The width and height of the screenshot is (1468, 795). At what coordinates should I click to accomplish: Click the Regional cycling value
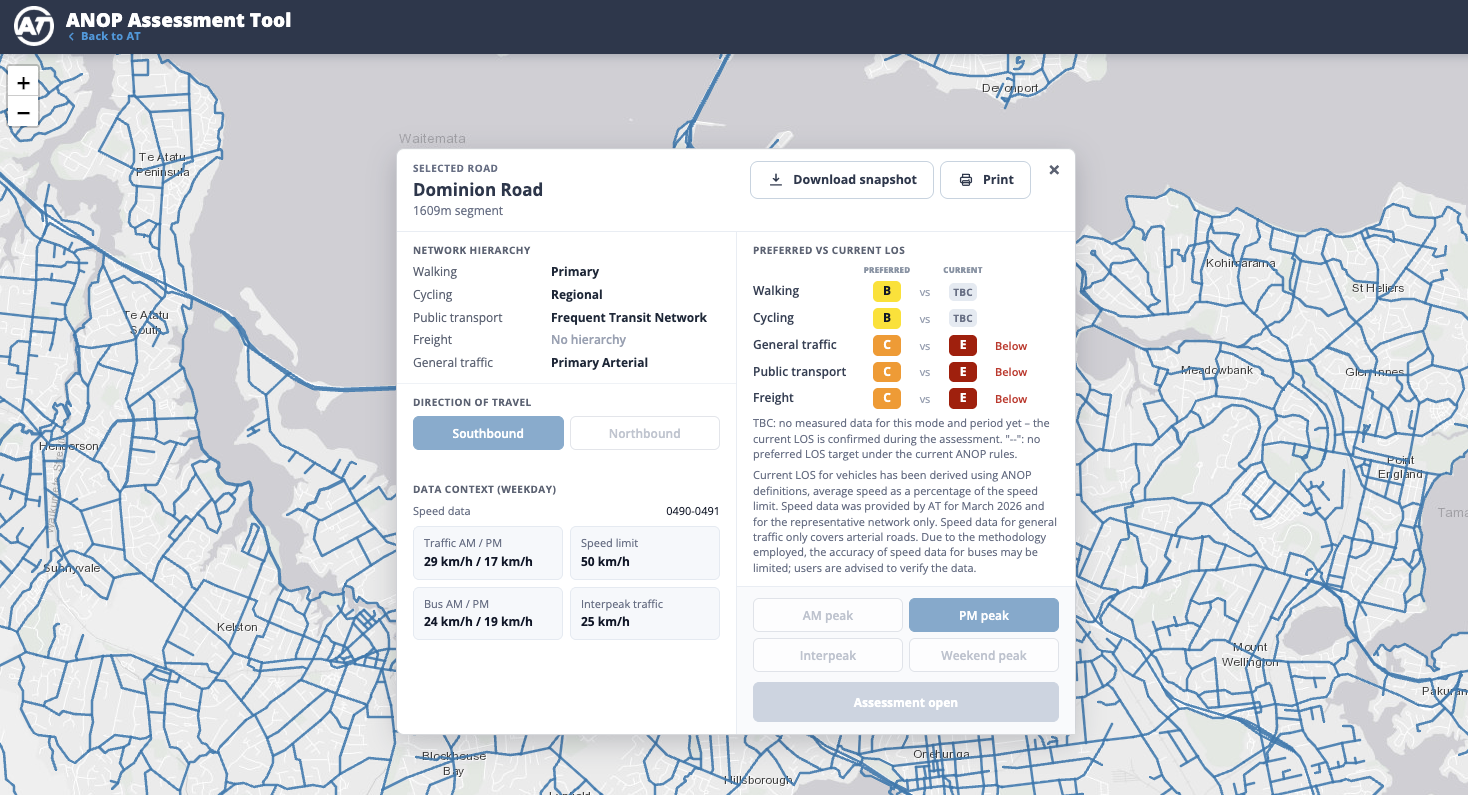[577, 295]
